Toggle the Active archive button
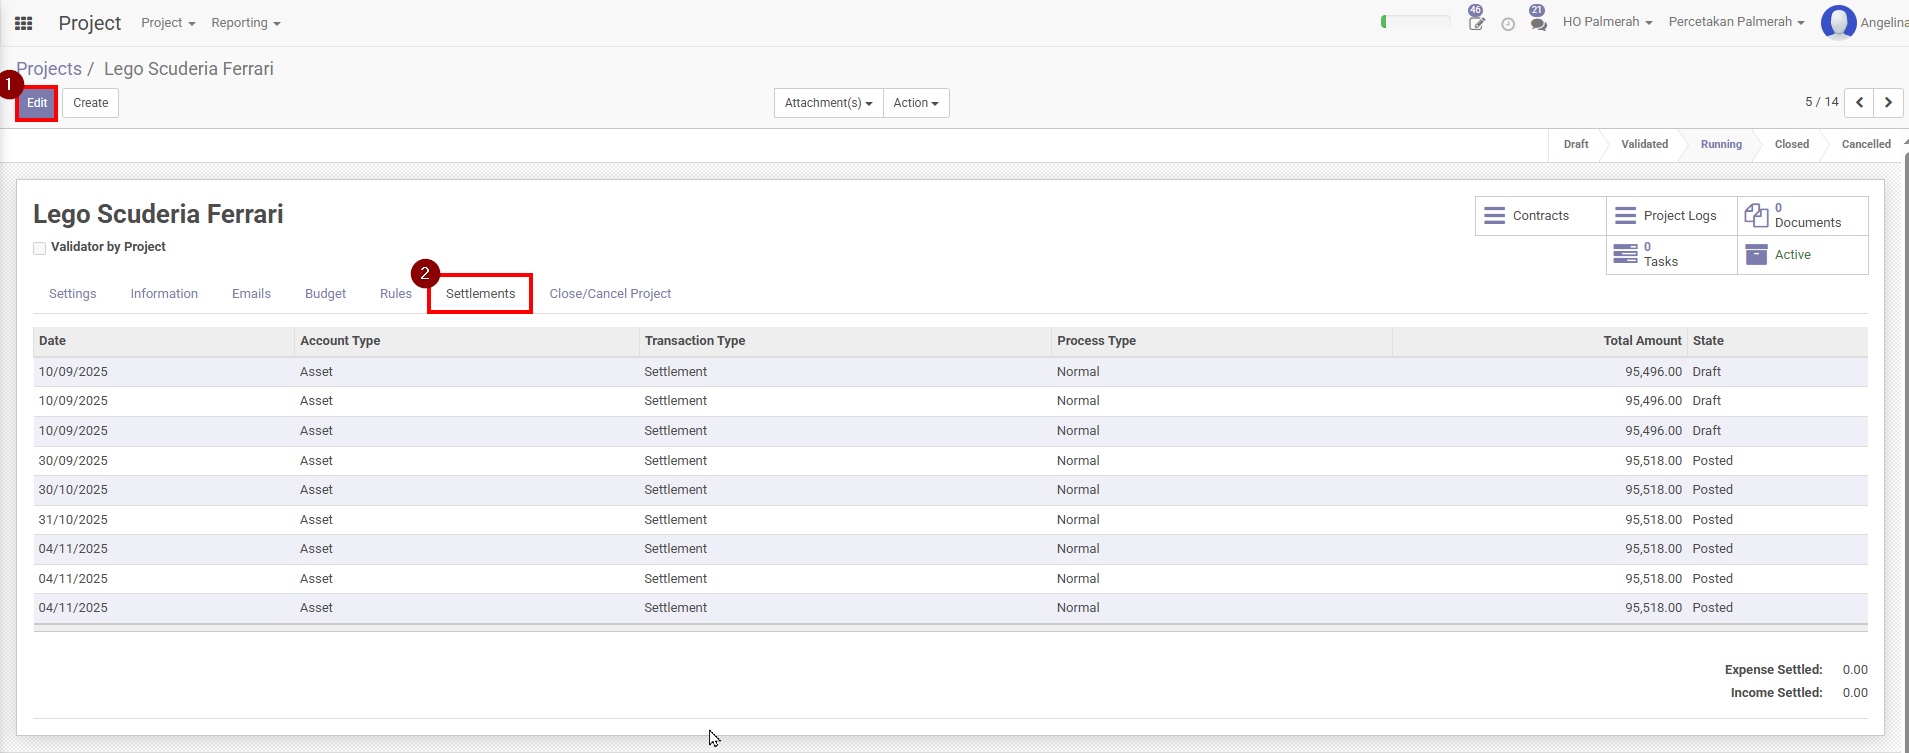The height and width of the screenshot is (753, 1909). 1792,255
